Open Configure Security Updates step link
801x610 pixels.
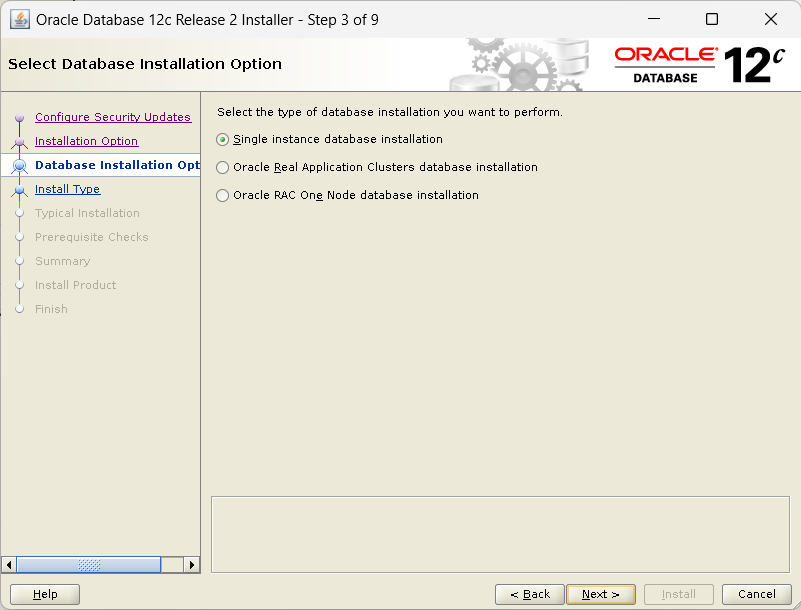[113, 117]
